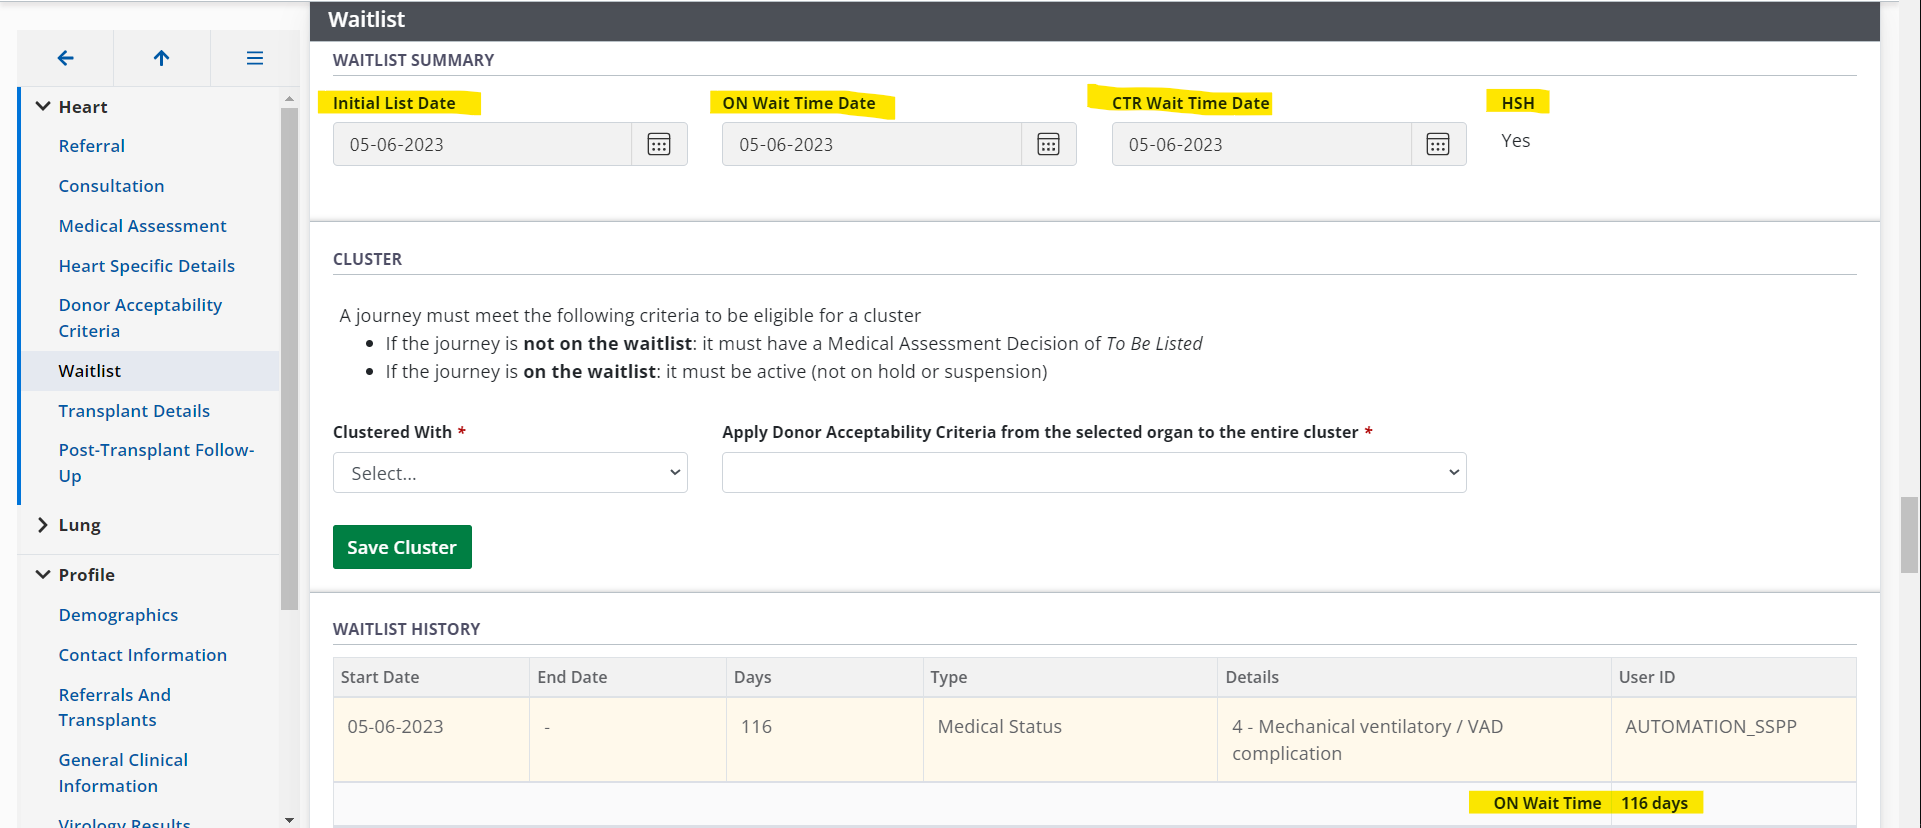The width and height of the screenshot is (1921, 828).
Task: Select Waitlist item in sidebar
Action: pos(90,371)
